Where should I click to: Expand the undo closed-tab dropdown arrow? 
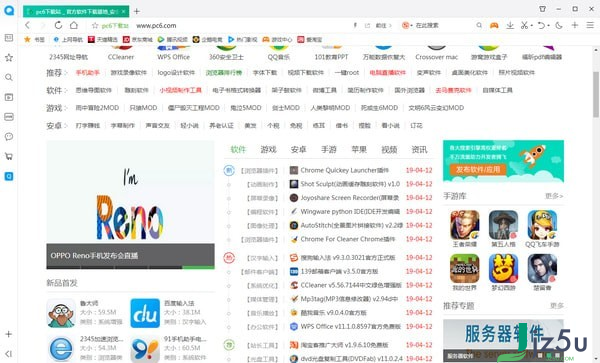tap(548, 26)
